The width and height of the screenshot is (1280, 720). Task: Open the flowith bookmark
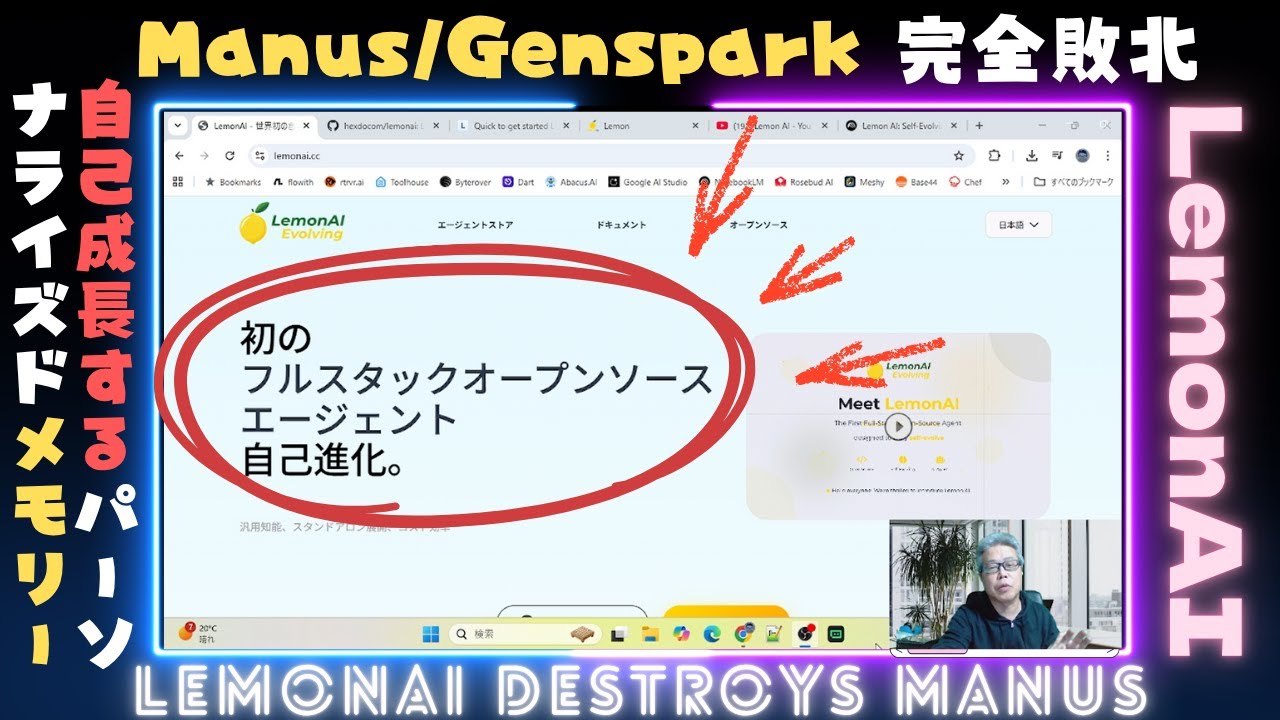pos(292,182)
